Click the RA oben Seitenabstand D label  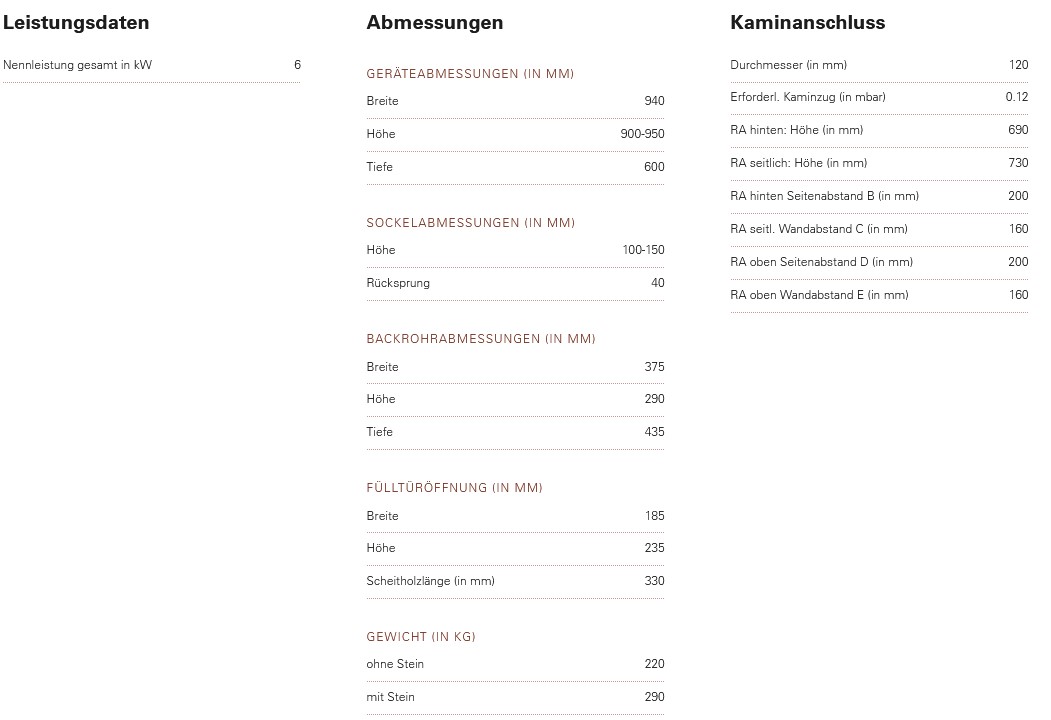821,262
